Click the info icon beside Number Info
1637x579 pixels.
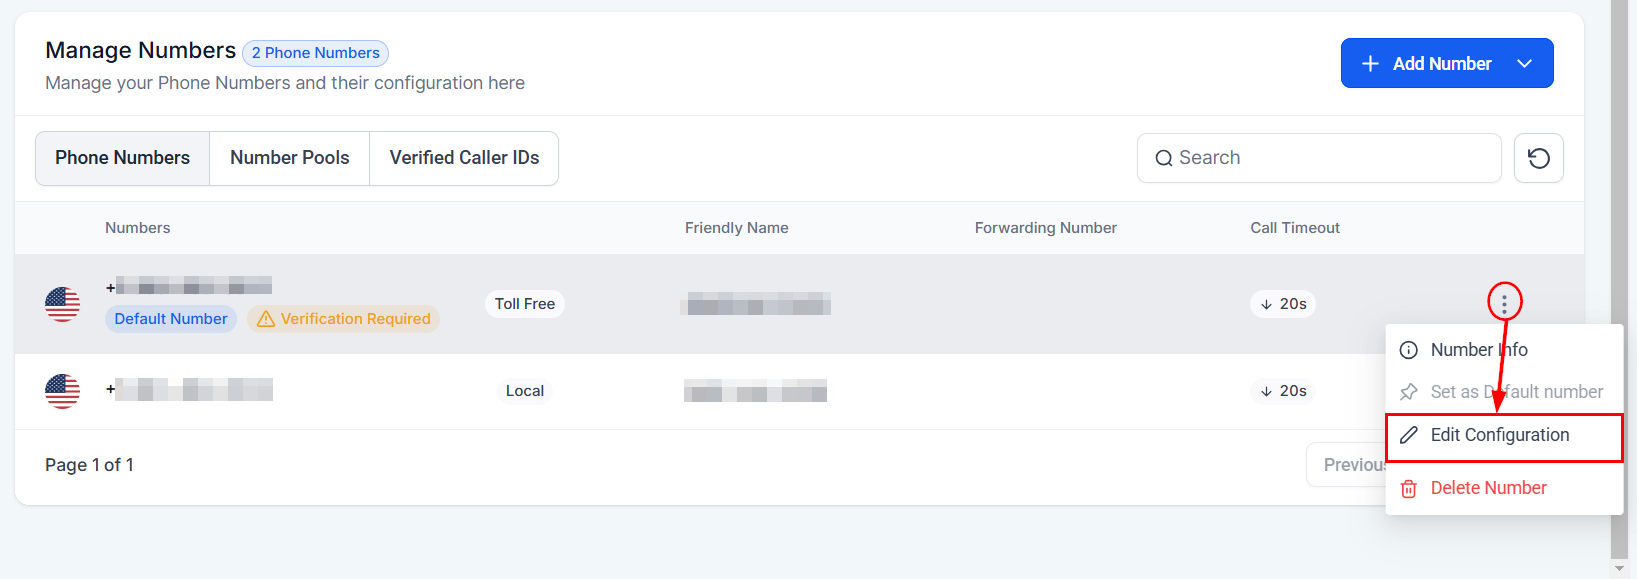(1408, 350)
